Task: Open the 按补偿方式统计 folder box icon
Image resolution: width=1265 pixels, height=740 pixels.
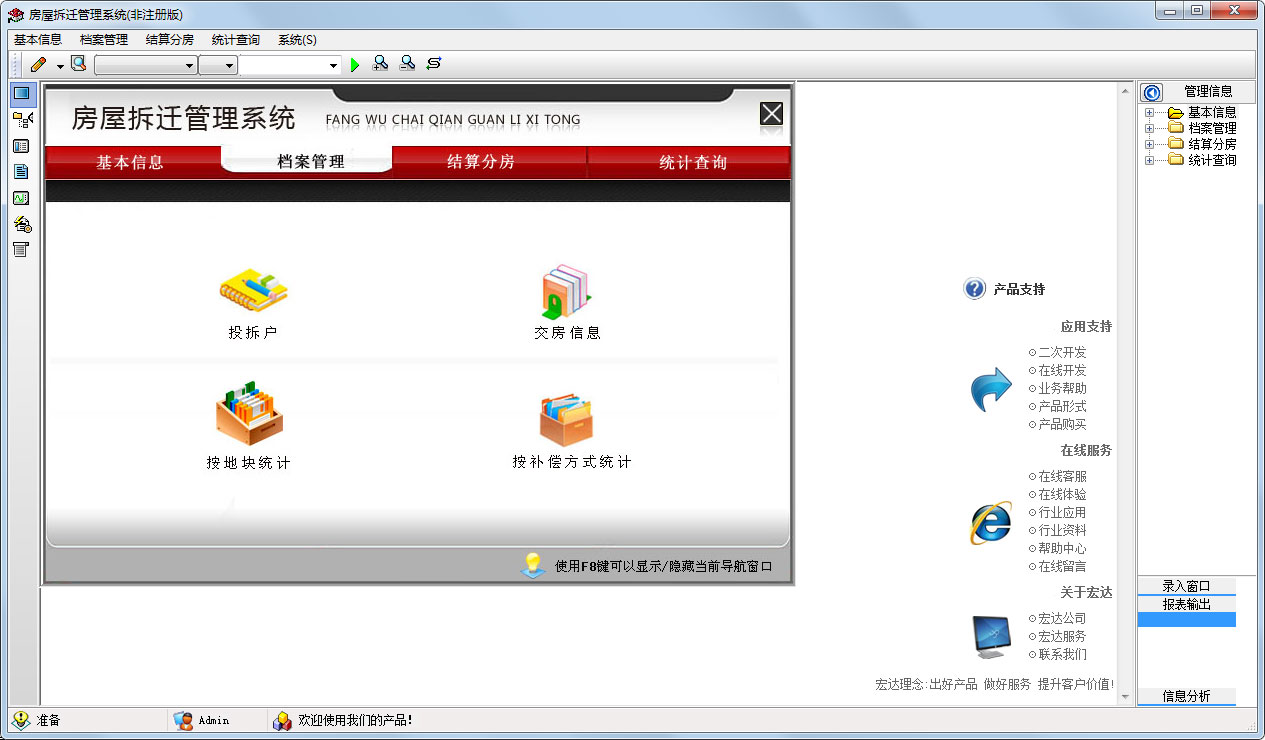Action: pos(566,419)
